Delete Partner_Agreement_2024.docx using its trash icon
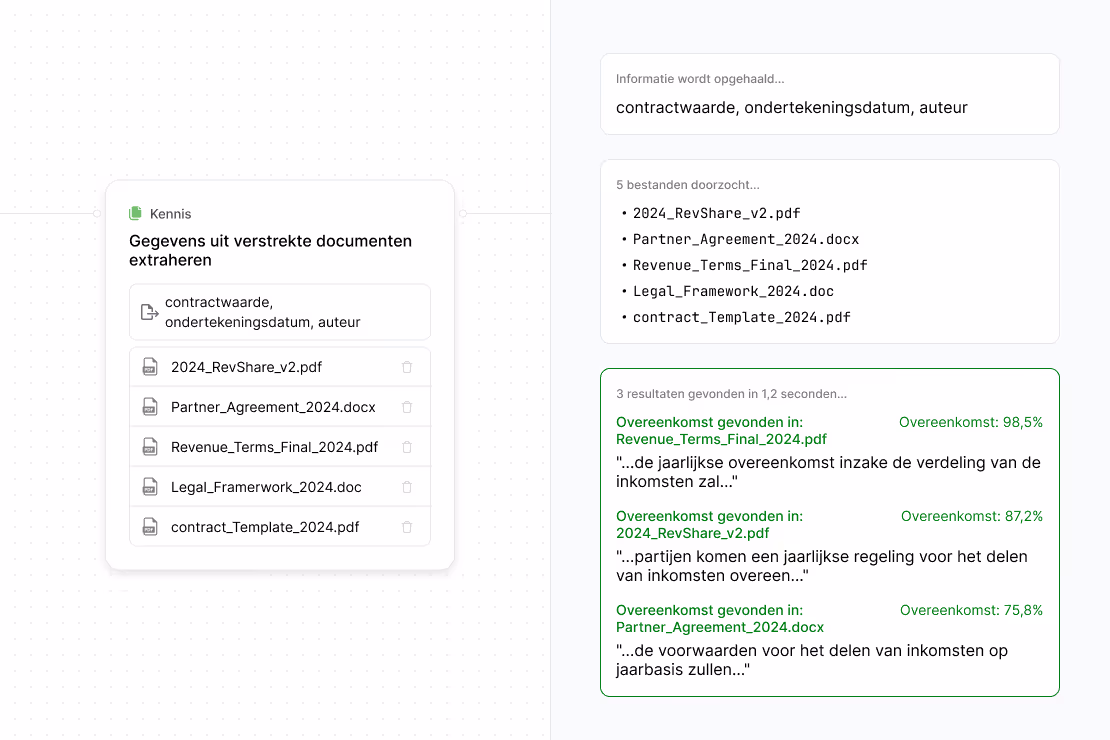Screen dimensions: 1110x740 (x=407, y=406)
